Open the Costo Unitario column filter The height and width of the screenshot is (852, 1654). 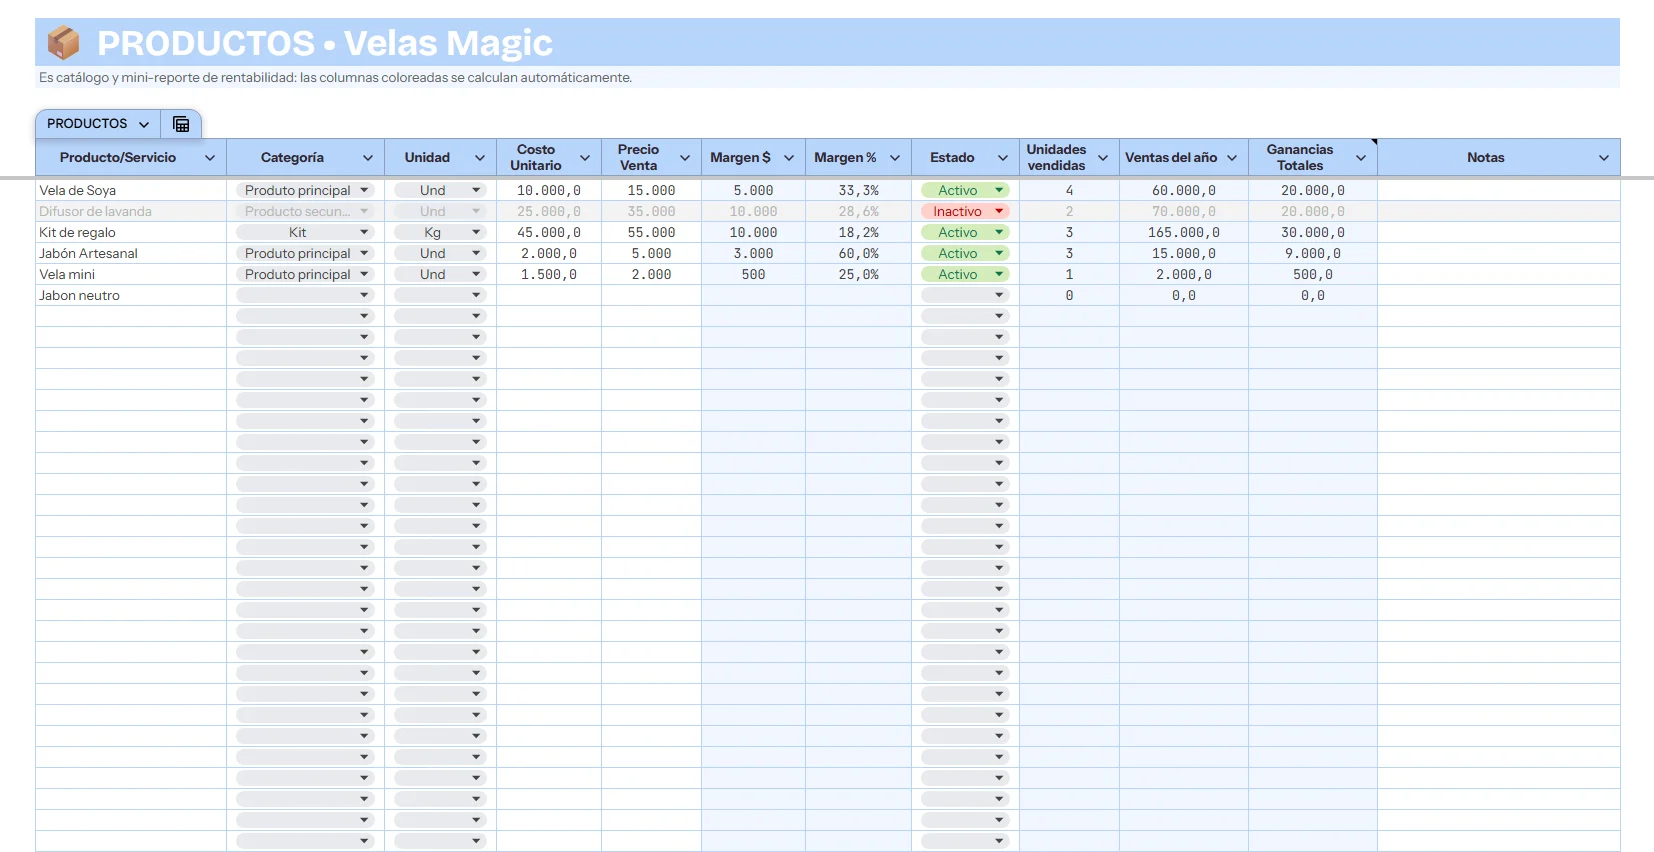(x=585, y=158)
